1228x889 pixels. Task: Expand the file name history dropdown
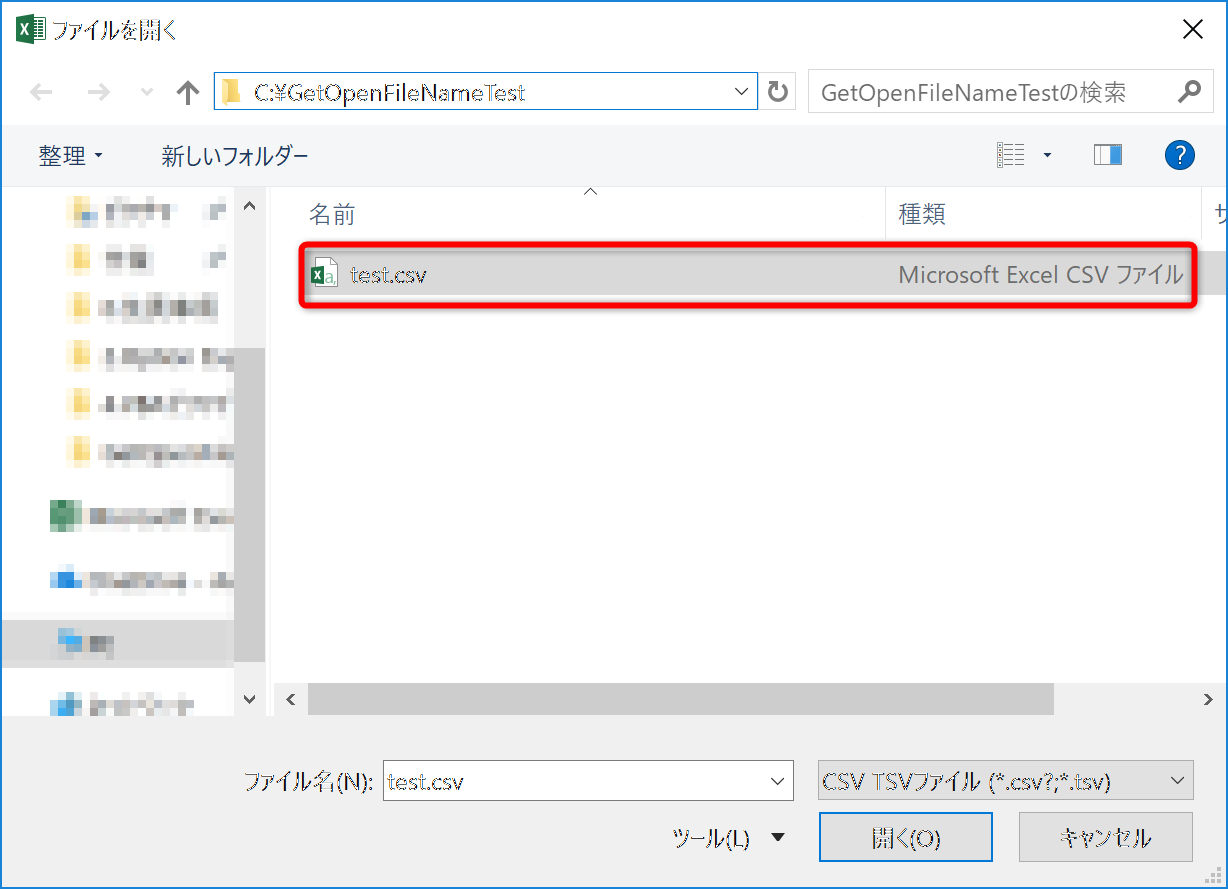tap(777, 781)
